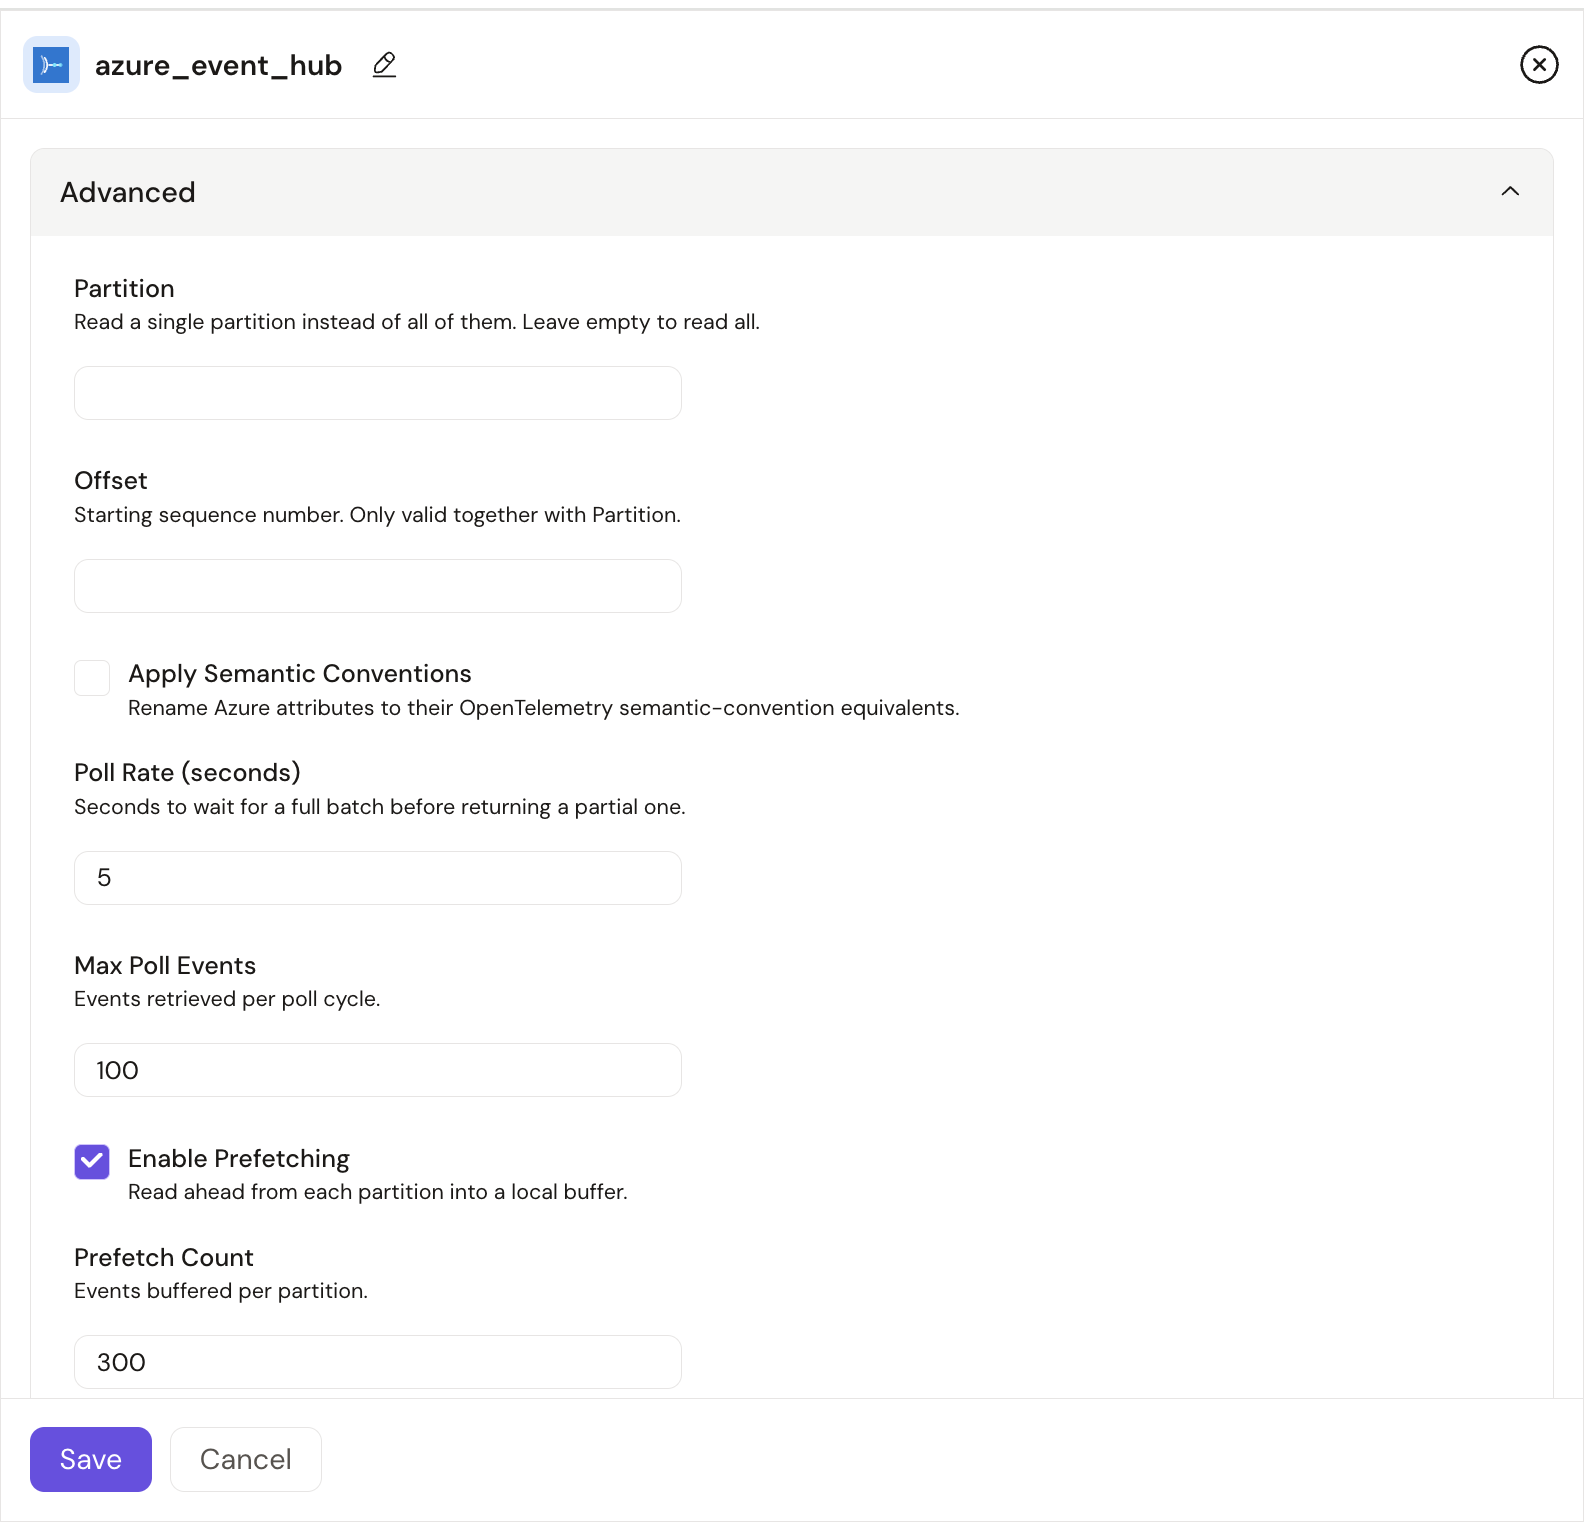
Task: Focus the Offset input field
Action: click(378, 586)
